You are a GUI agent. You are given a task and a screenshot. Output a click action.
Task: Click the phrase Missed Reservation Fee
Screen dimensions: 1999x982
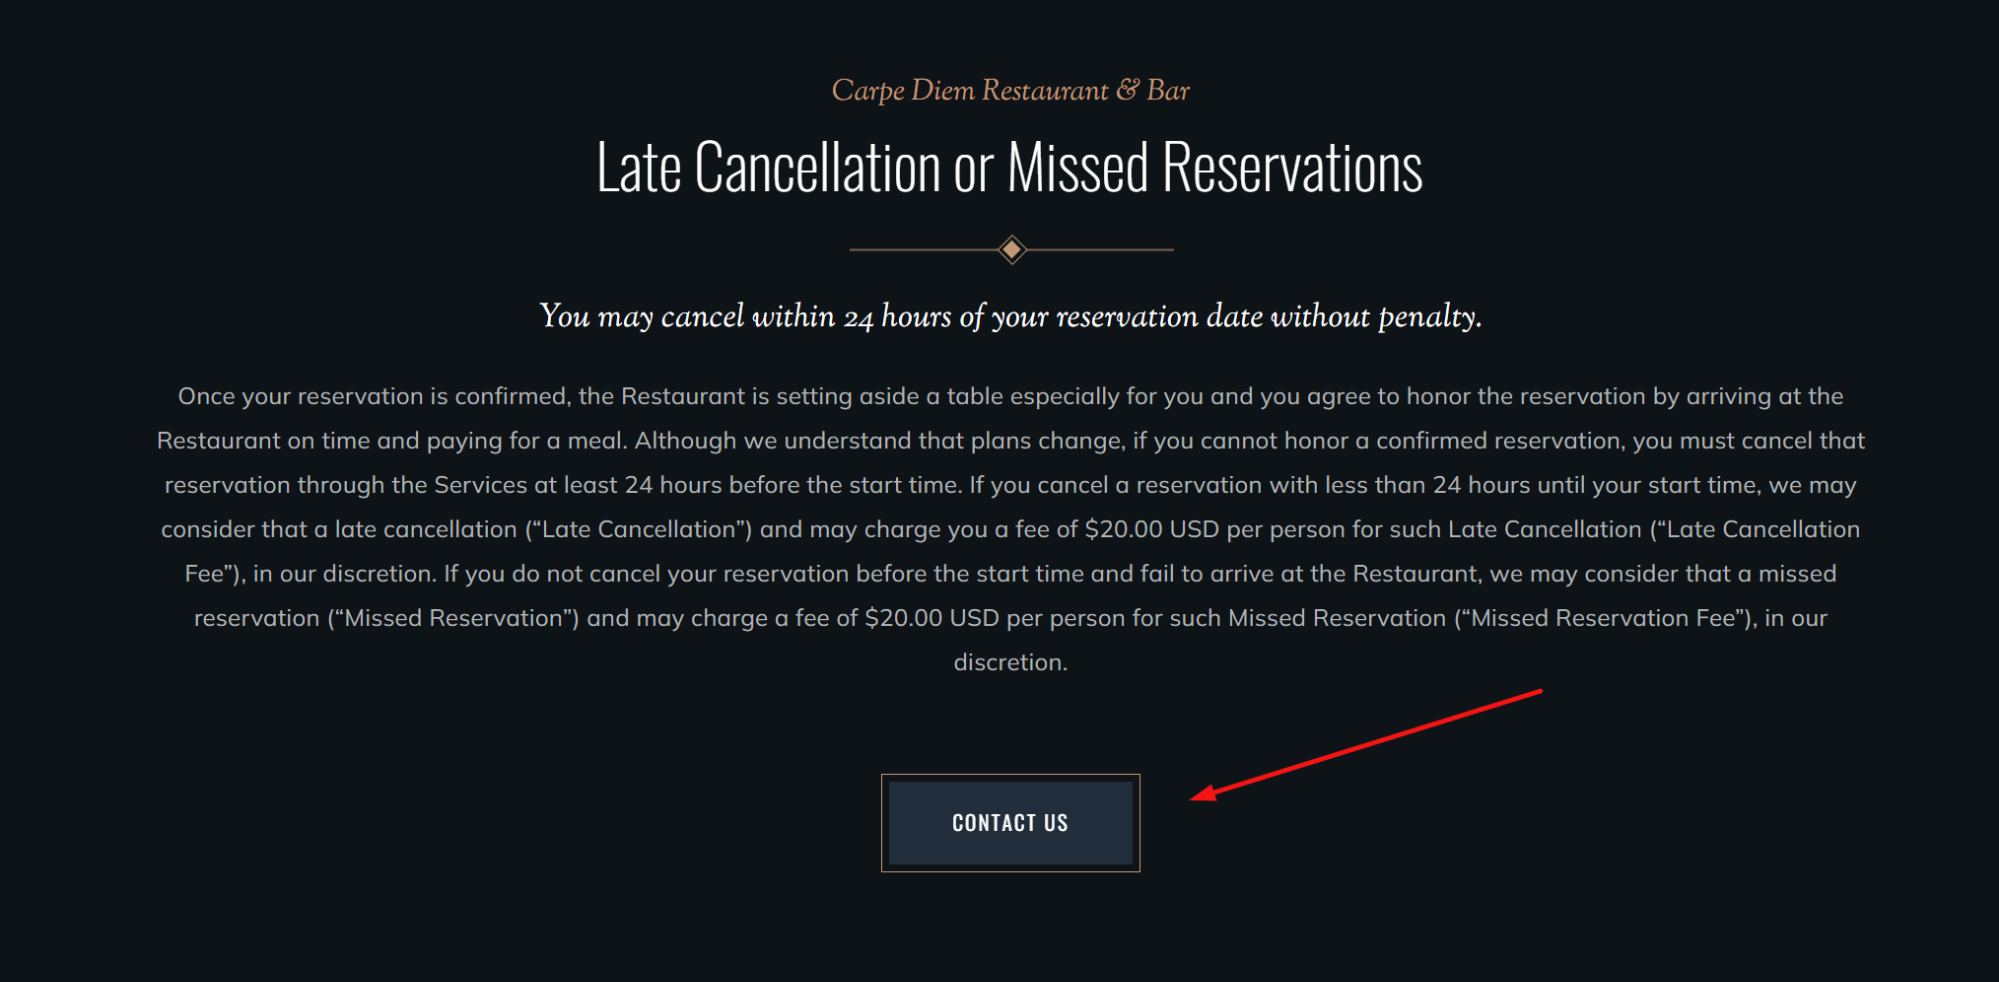(1600, 617)
